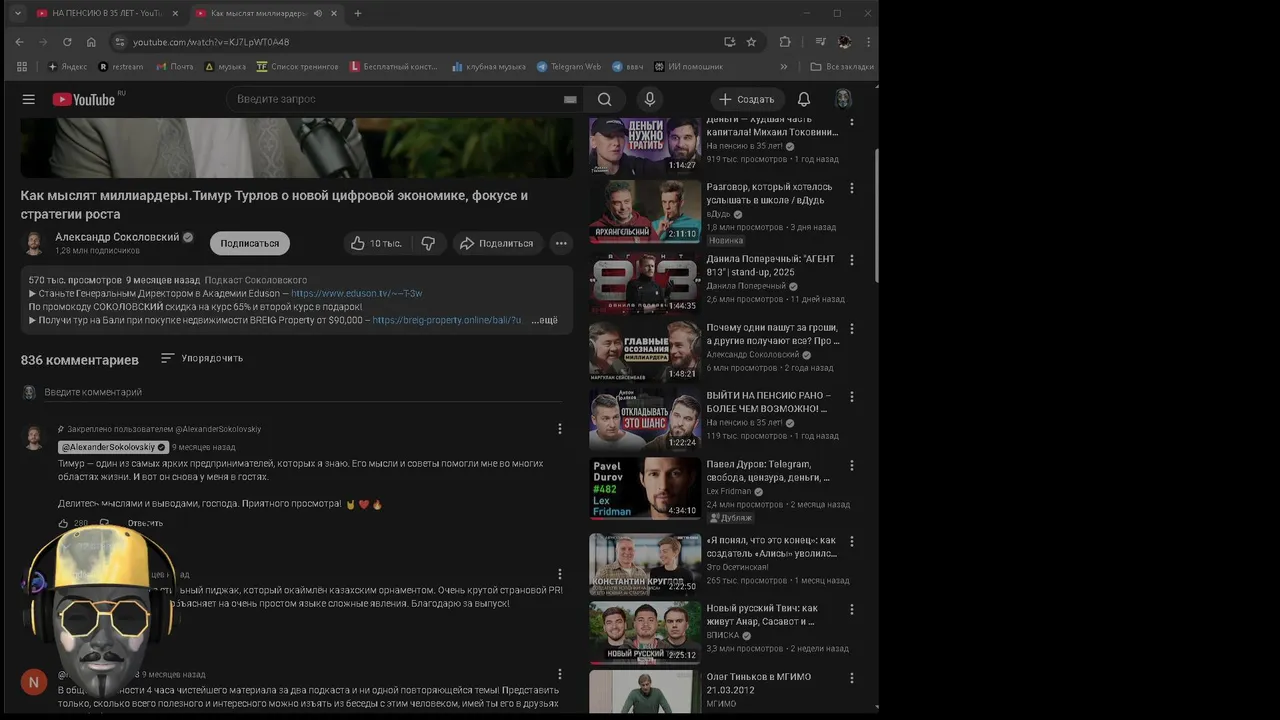Open the Архангельский video thumbnail
Viewport: 1280px width, 720px height.
[x=644, y=211]
